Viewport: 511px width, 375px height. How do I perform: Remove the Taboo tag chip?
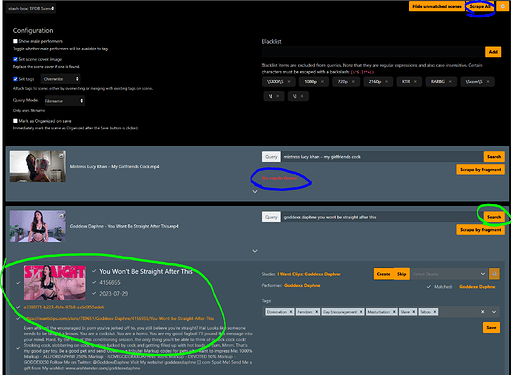tap(435, 312)
